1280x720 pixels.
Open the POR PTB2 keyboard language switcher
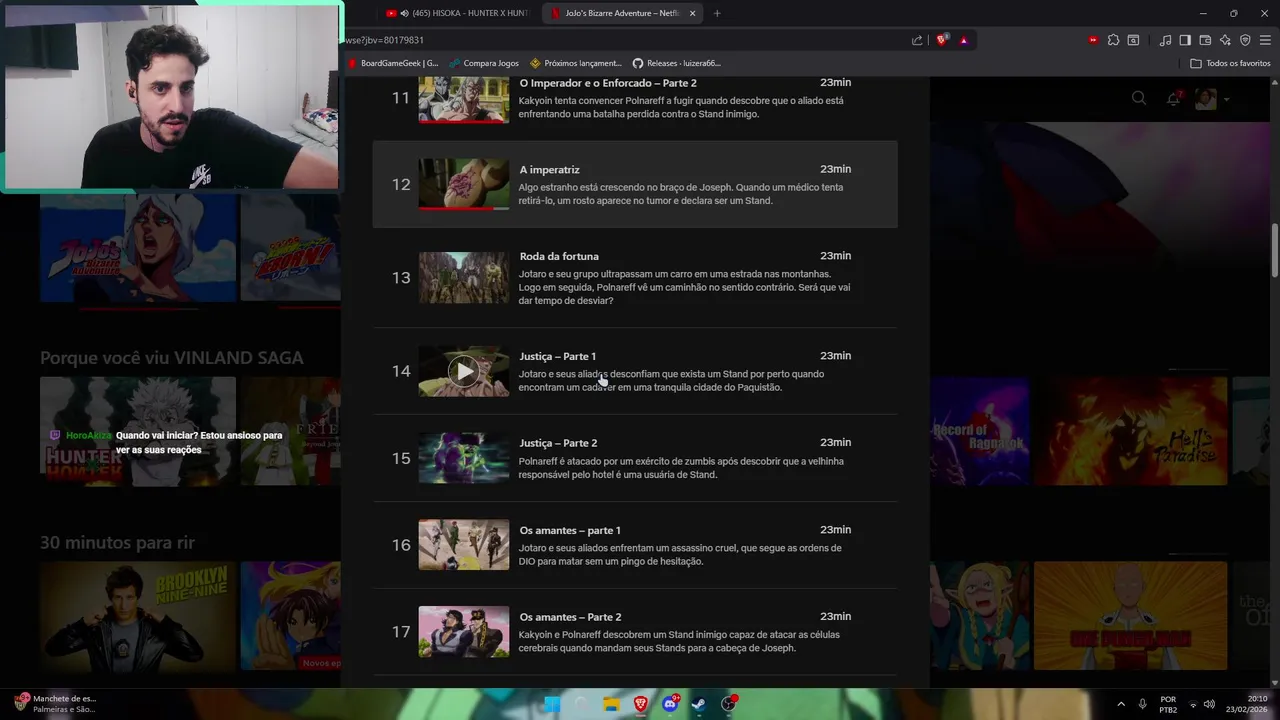(1168, 704)
